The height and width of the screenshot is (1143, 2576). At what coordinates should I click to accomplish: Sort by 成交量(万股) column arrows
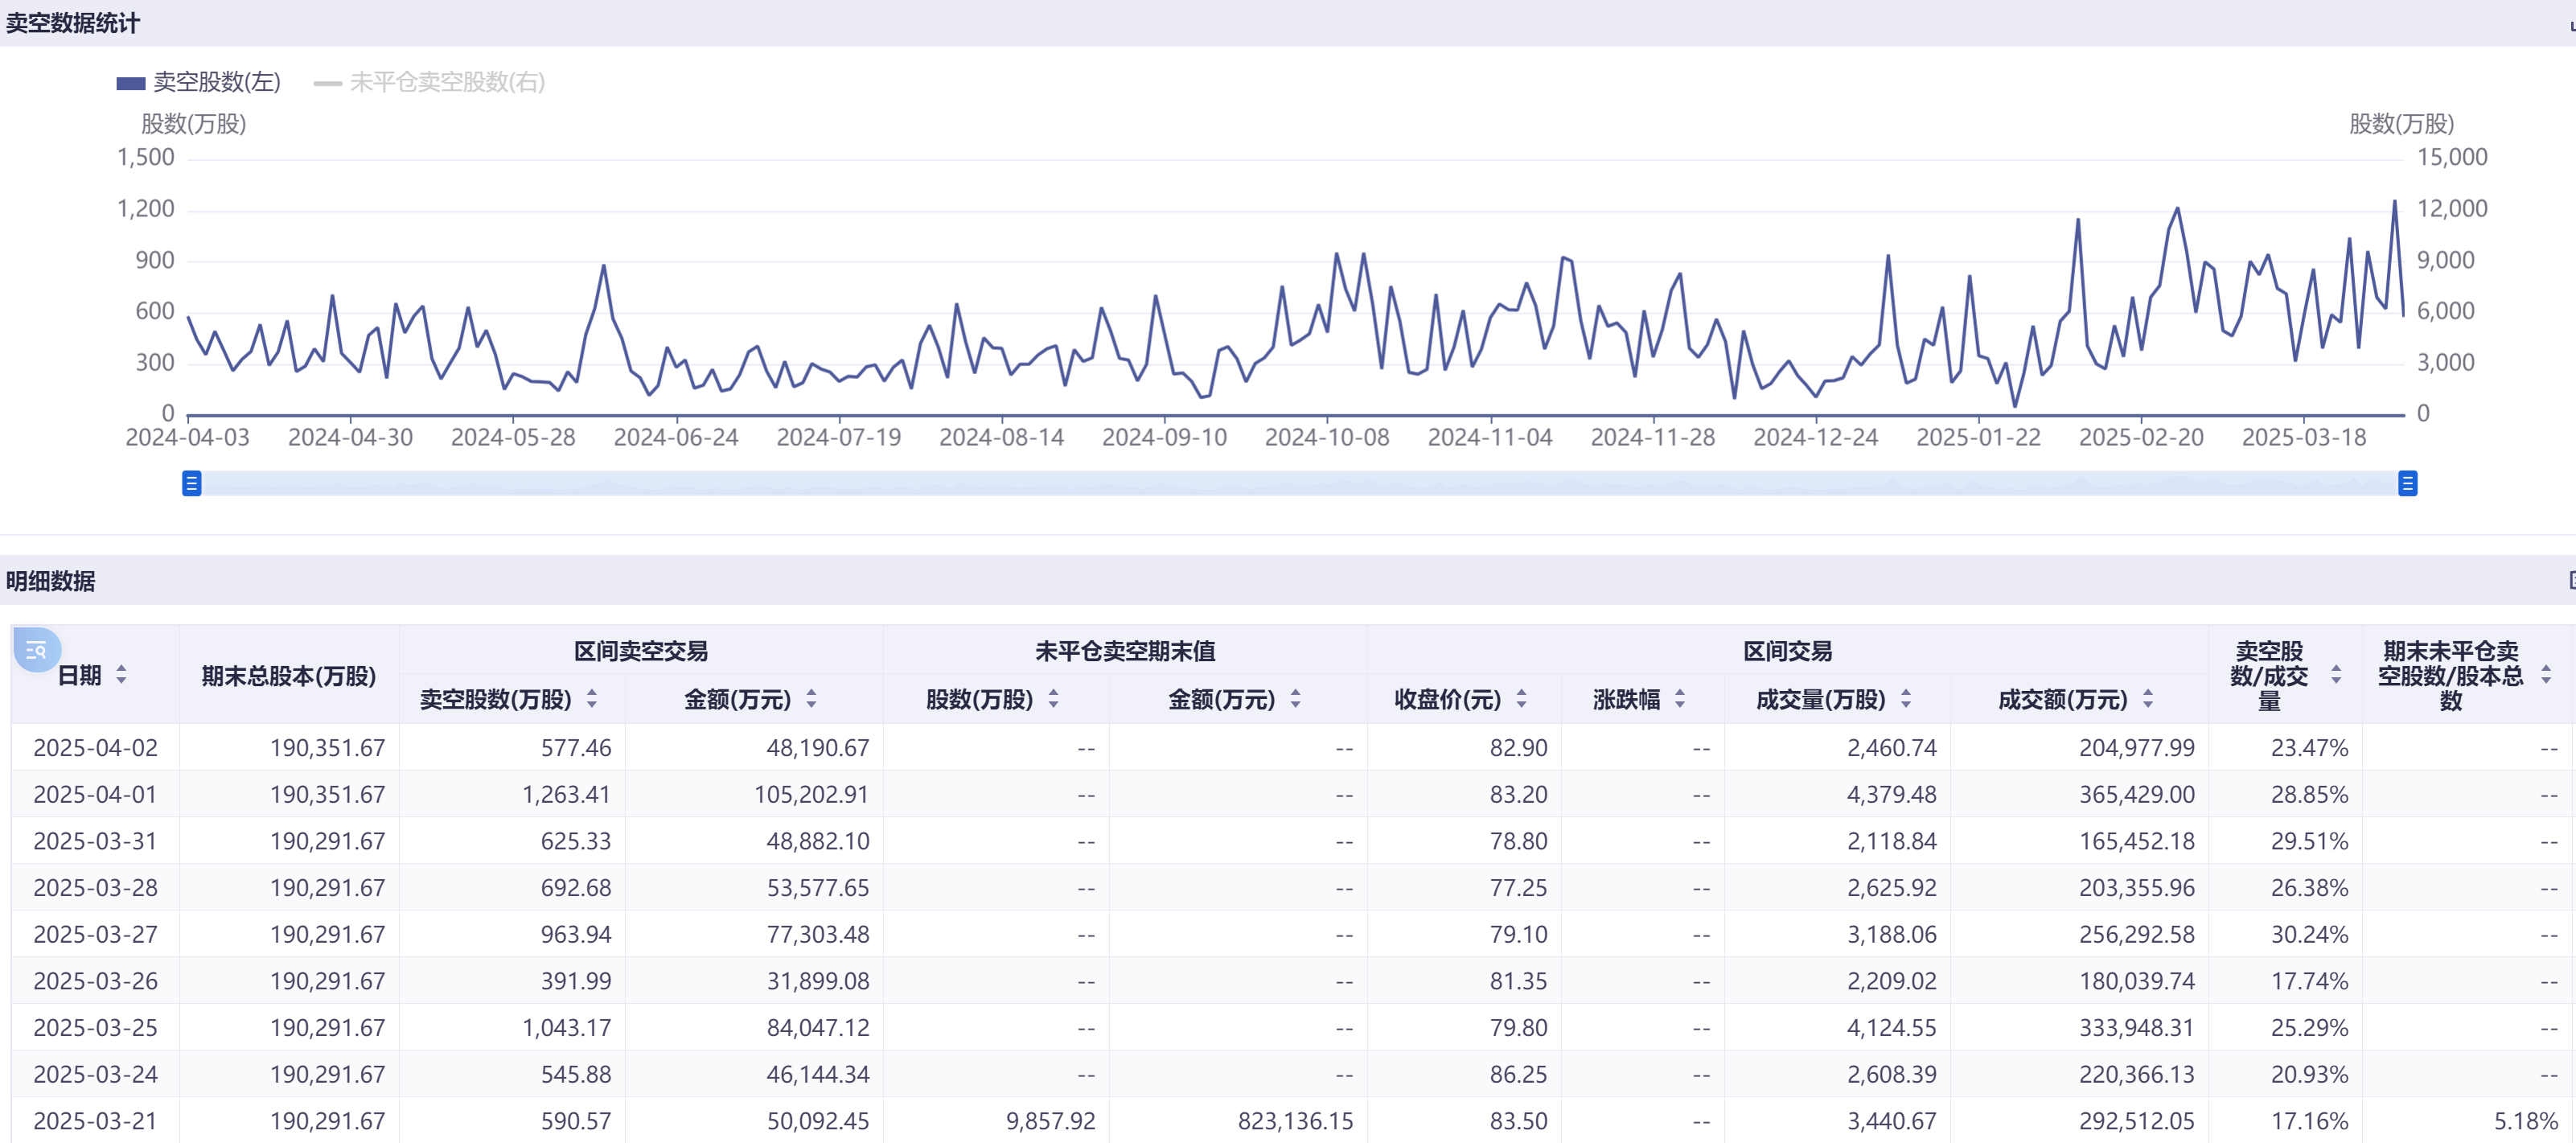tap(1906, 699)
